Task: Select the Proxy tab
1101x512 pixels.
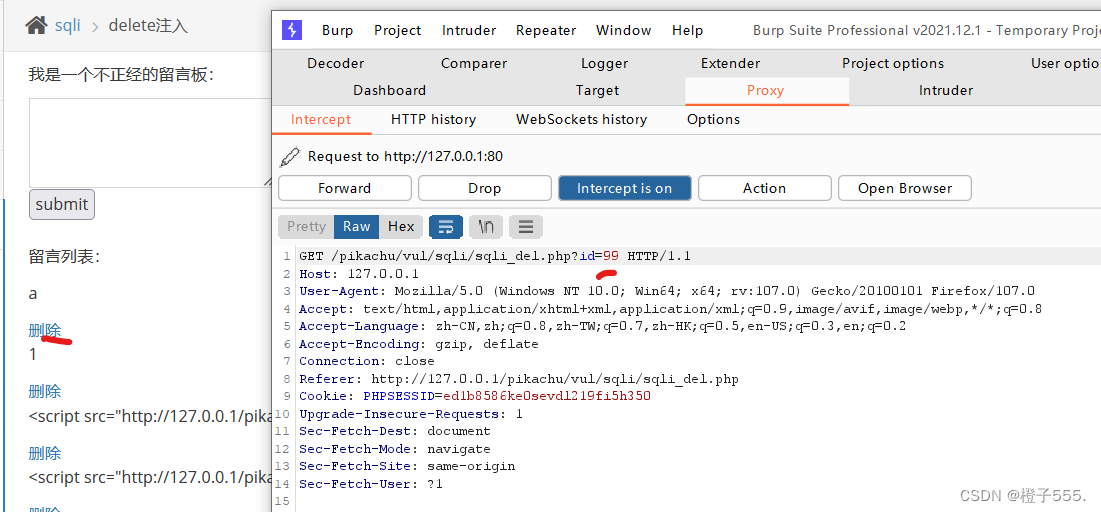Action: tap(766, 91)
